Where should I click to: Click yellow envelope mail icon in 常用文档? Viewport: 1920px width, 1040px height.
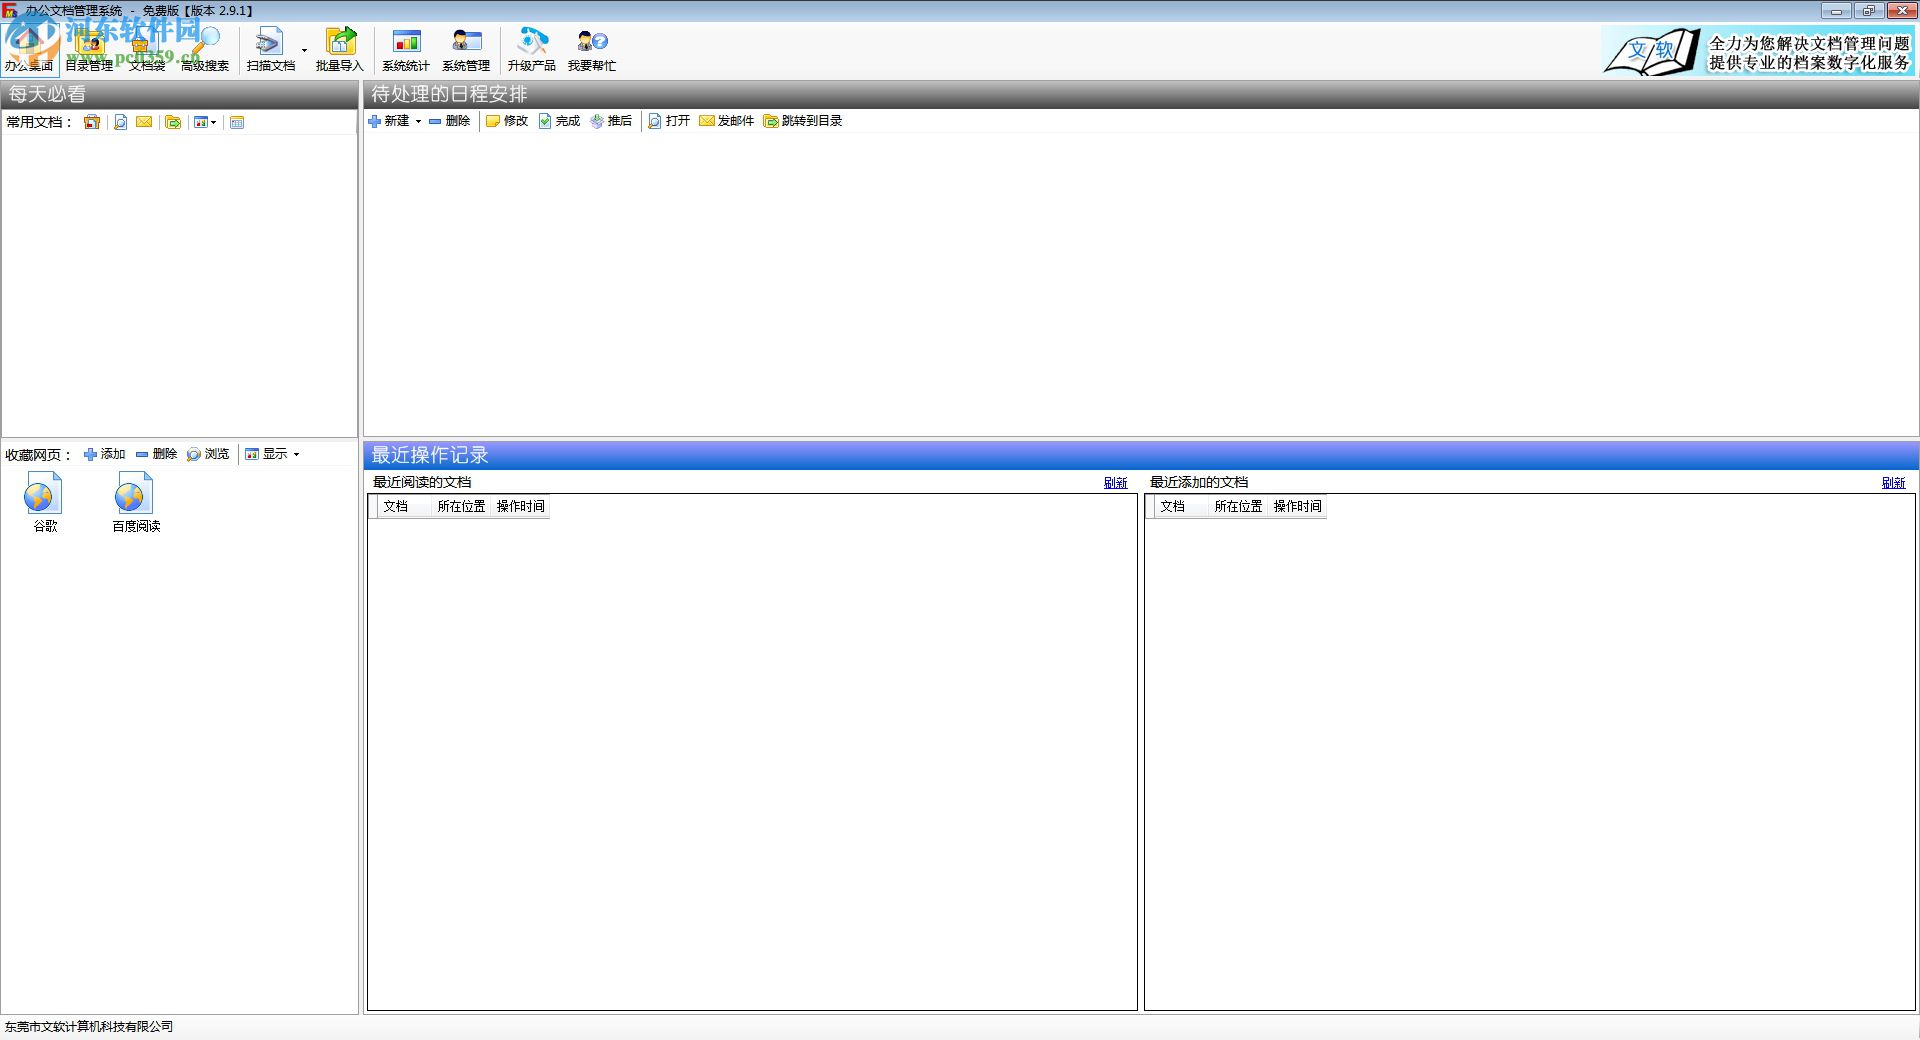pyautogui.click(x=144, y=122)
